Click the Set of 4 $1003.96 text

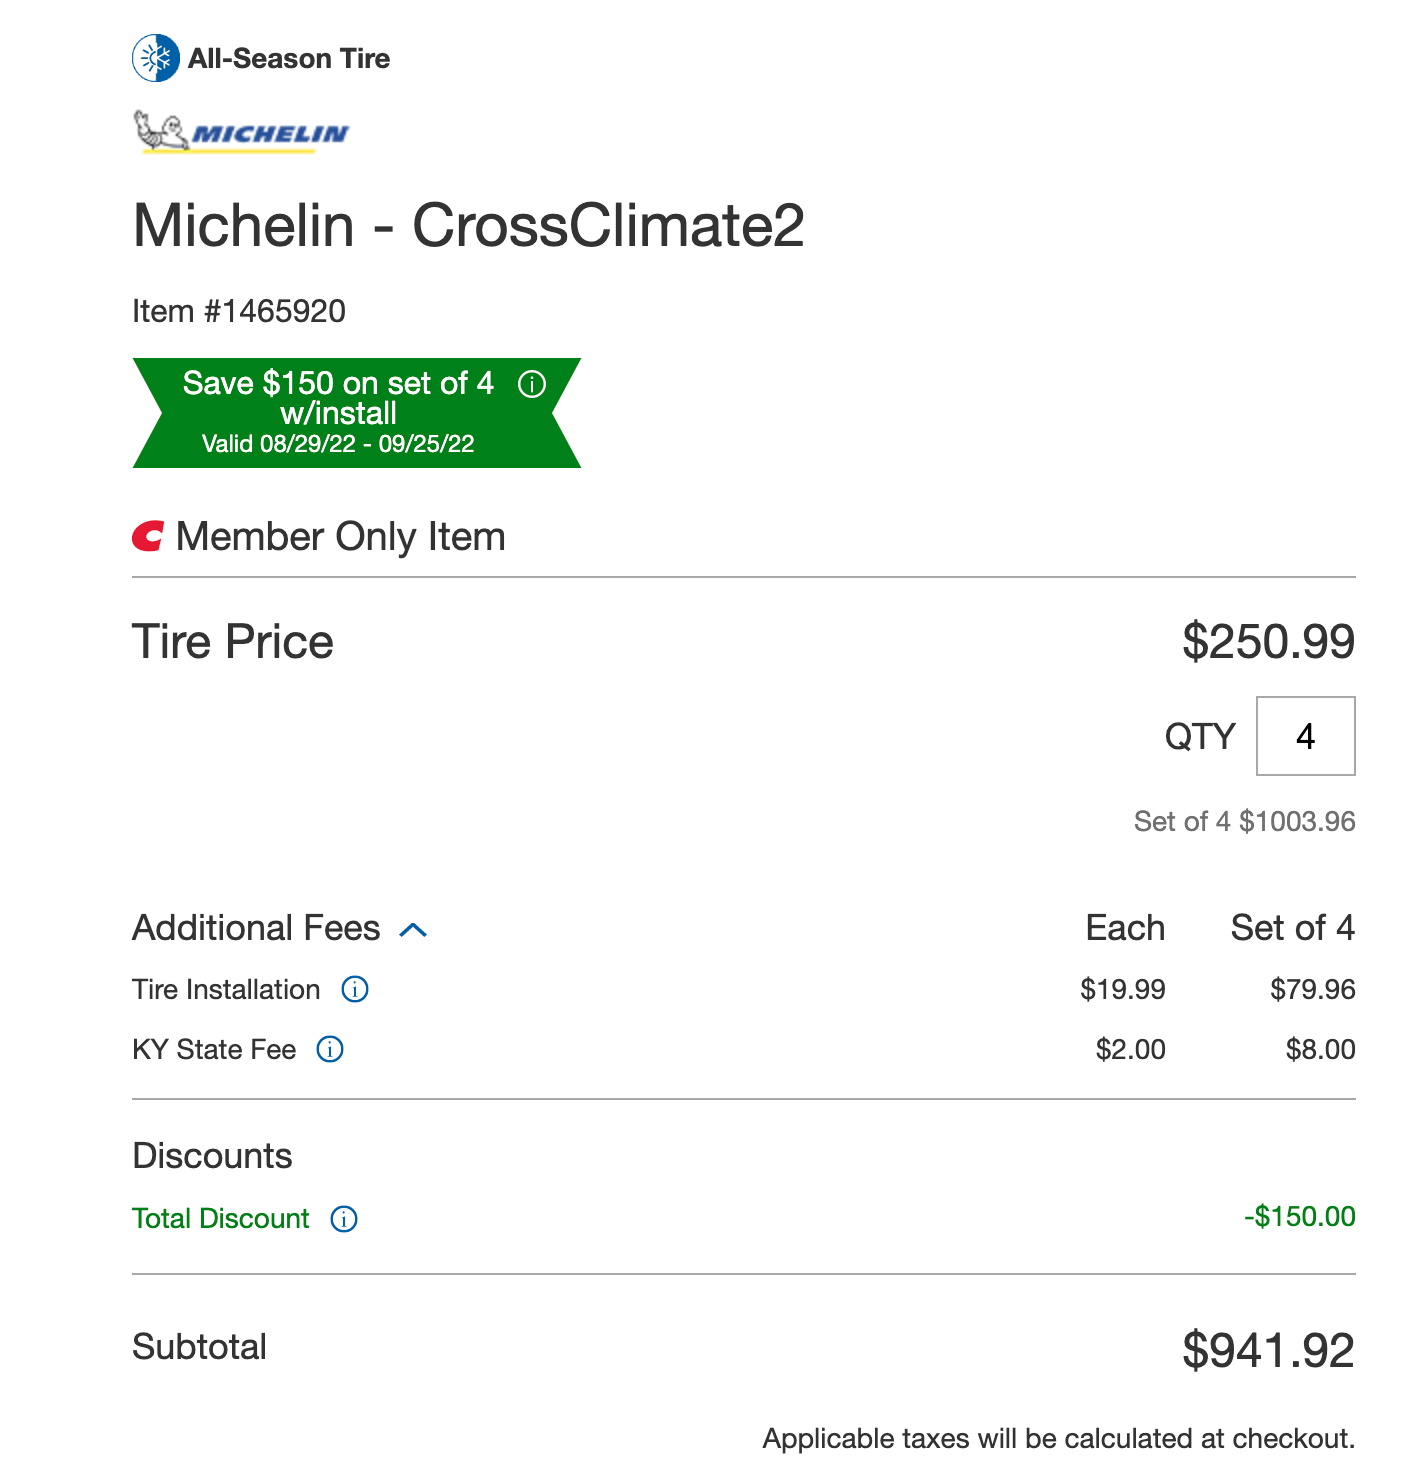pos(1245,821)
